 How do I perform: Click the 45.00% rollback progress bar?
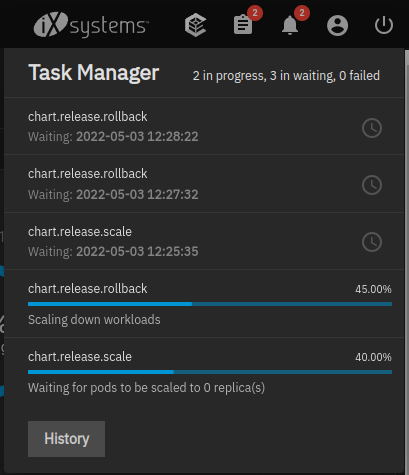210,304
